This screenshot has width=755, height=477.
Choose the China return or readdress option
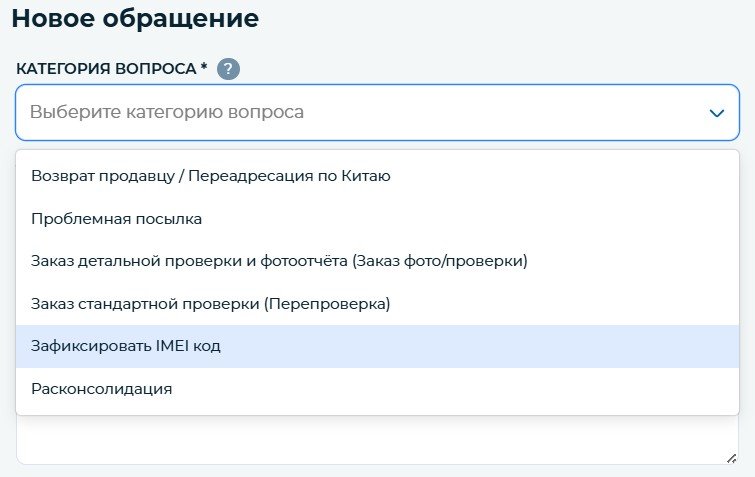[x=378, y=176]
